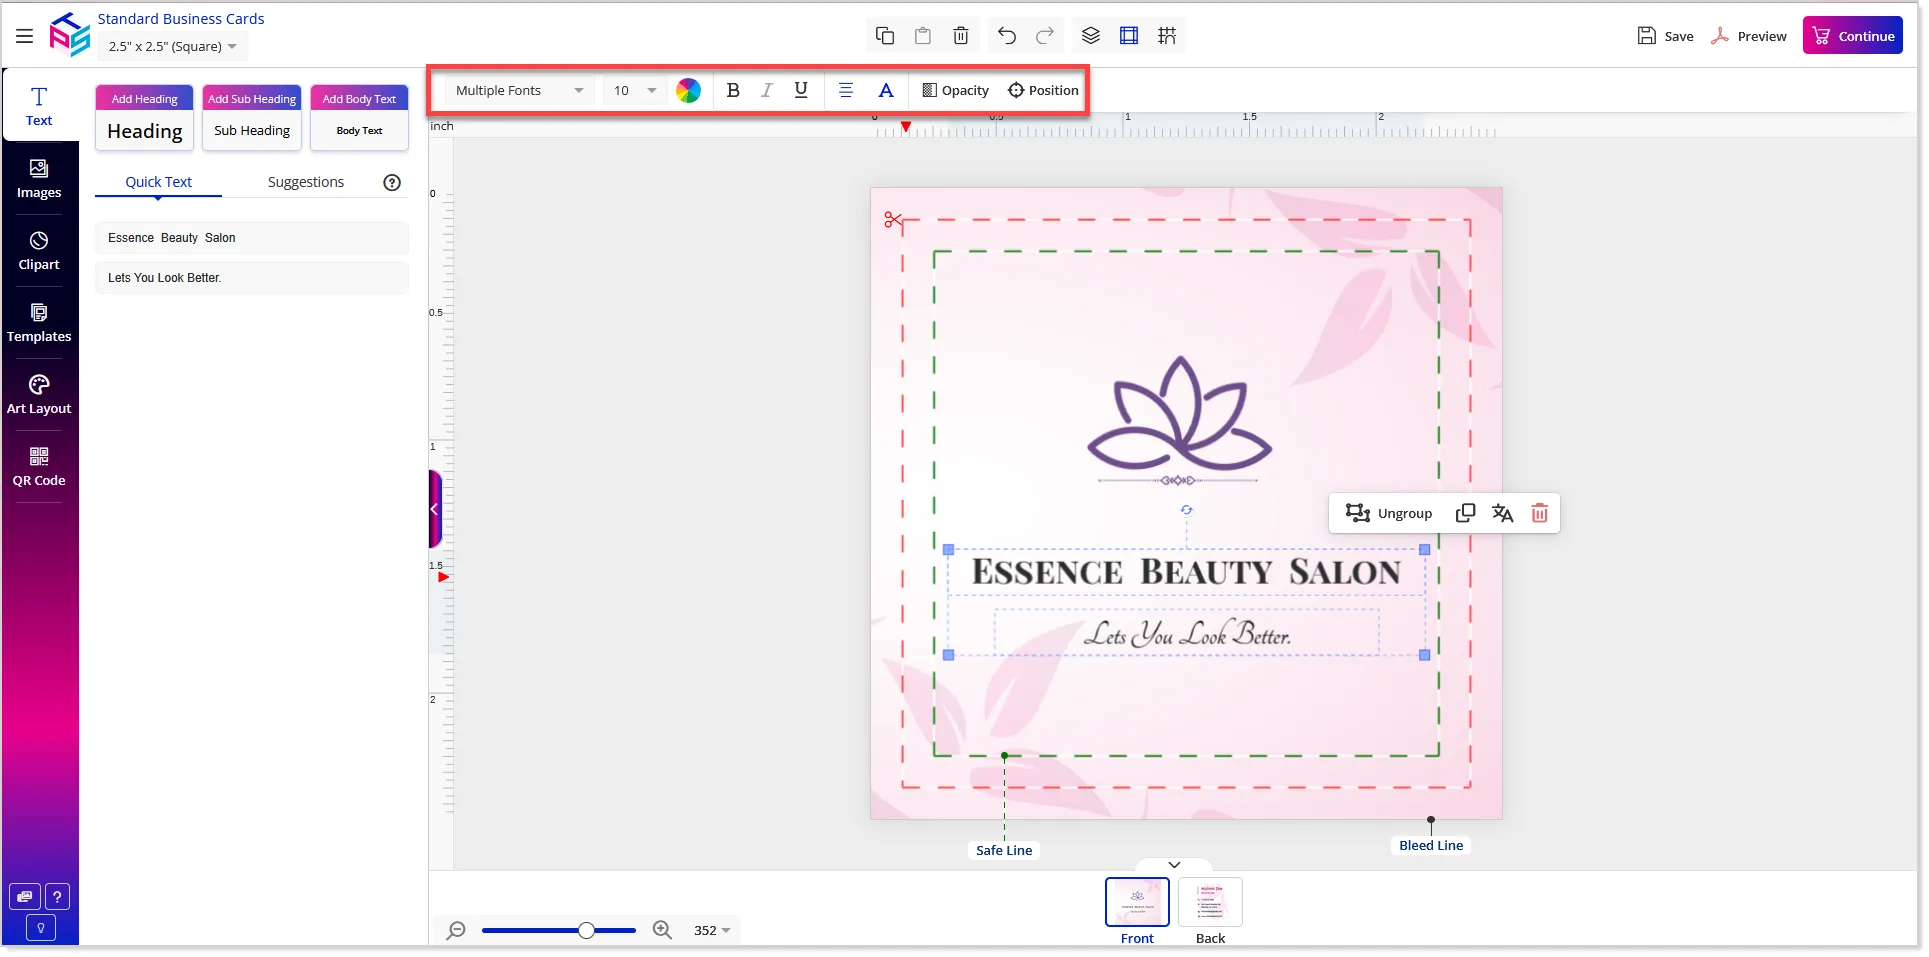The image size is (1929, 957).
Task: Click the zoom out magnifier icon
Action: tap(456, 930)
